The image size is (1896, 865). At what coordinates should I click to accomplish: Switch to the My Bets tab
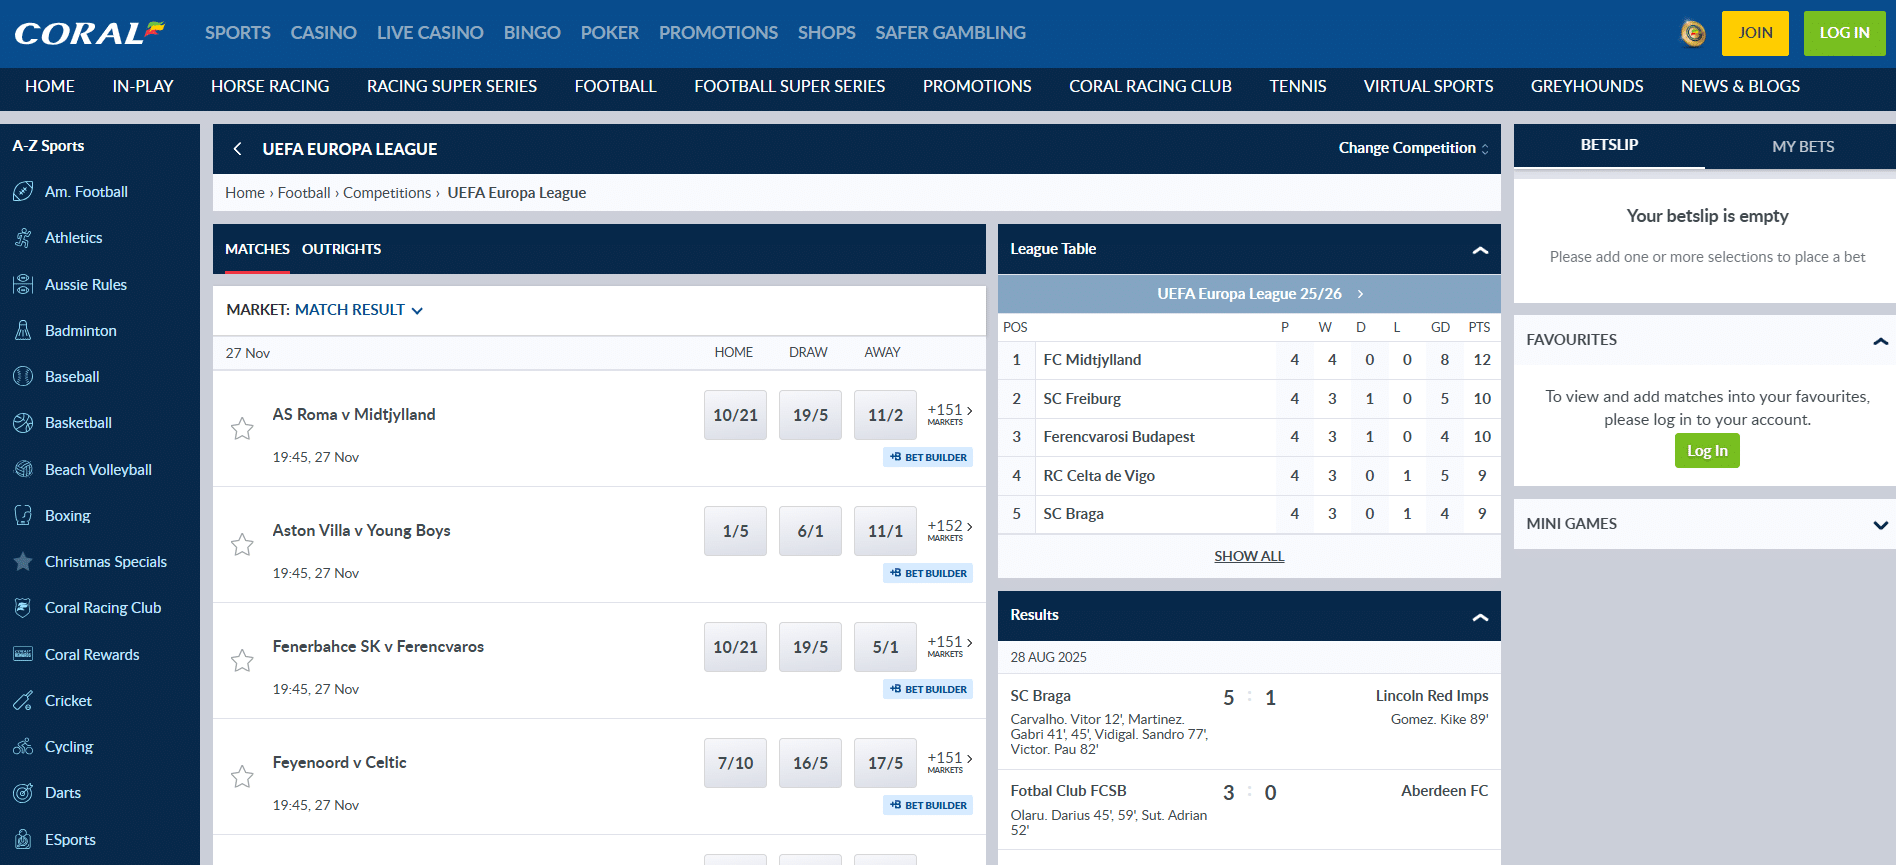click(1803, 146)
